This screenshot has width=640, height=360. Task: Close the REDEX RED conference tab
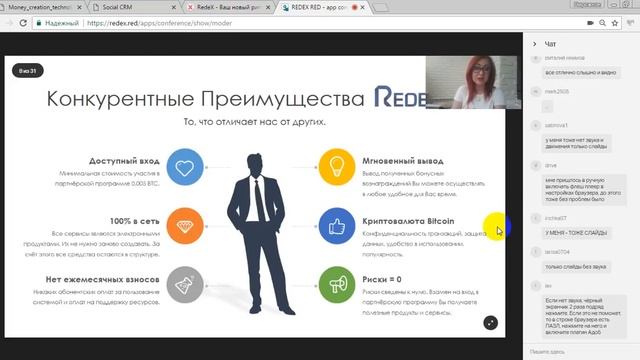click(x=362, y=7)
